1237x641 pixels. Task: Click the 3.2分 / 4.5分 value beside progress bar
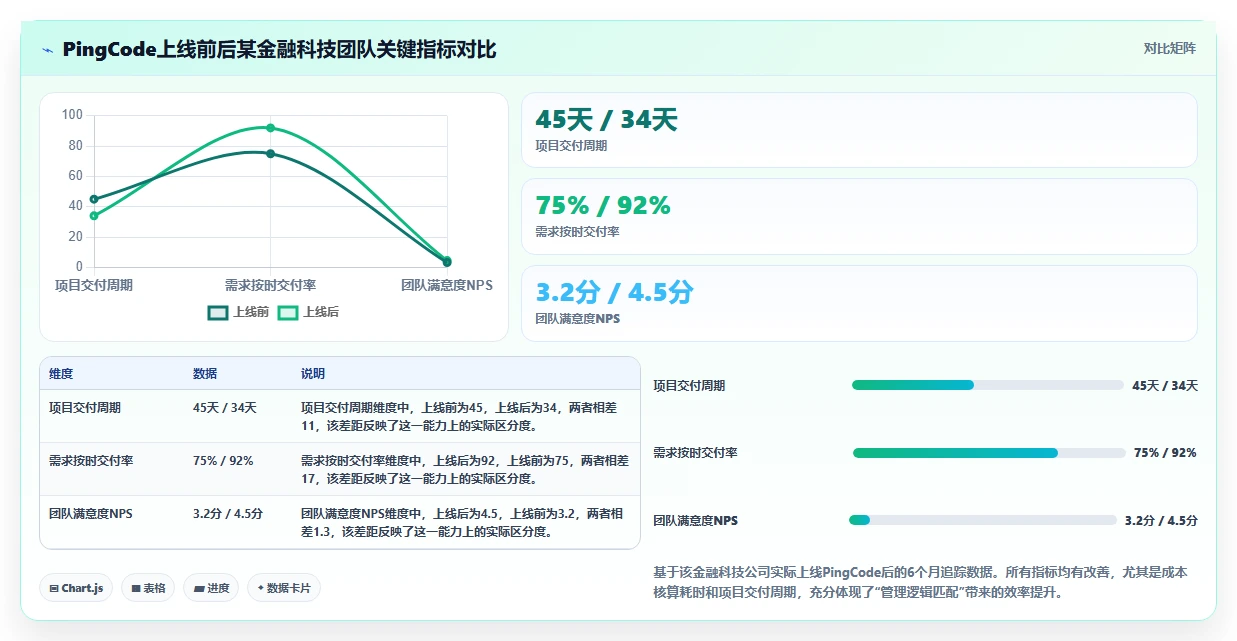pos(1161,521)
